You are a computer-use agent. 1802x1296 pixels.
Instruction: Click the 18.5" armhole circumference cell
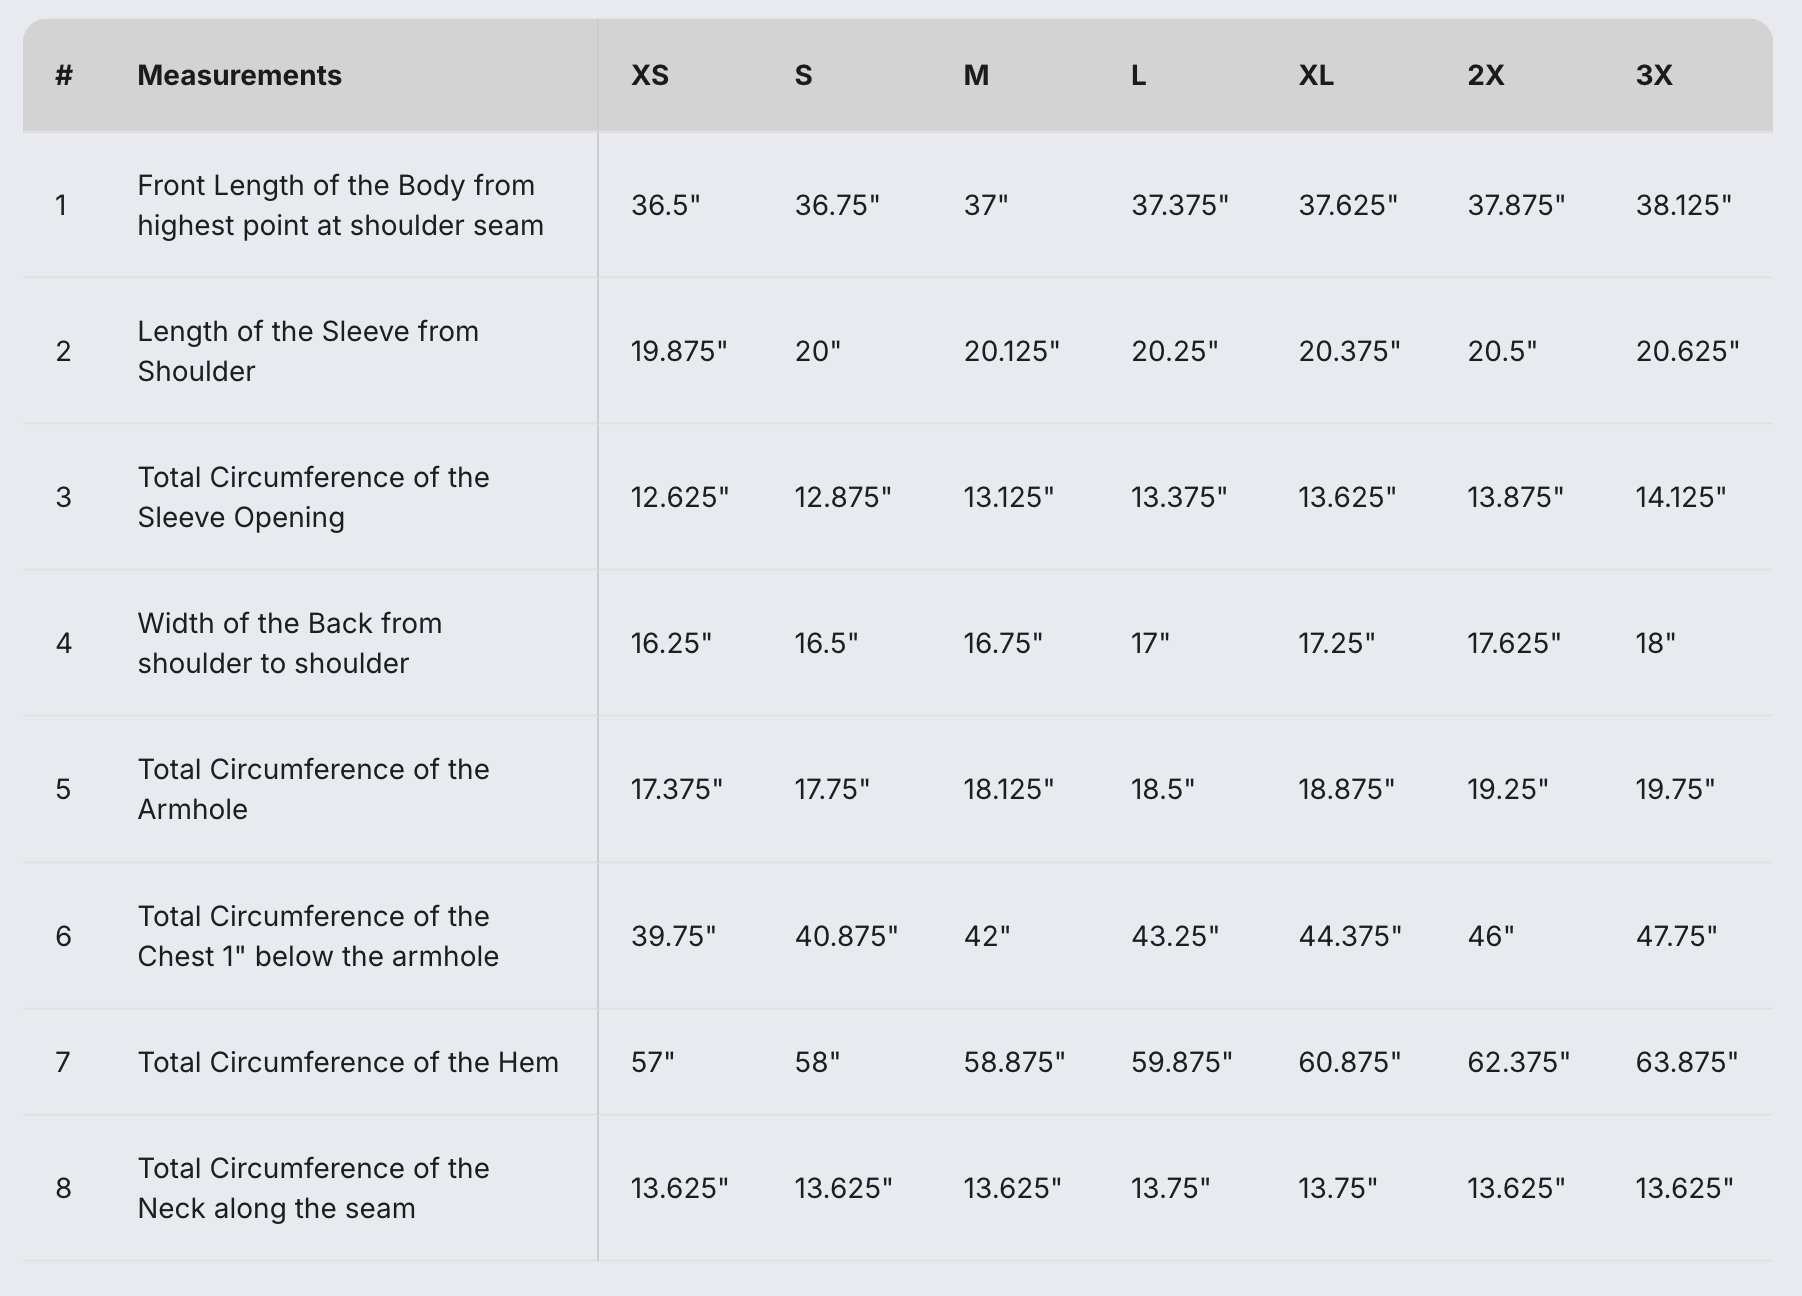point(1163,789)
